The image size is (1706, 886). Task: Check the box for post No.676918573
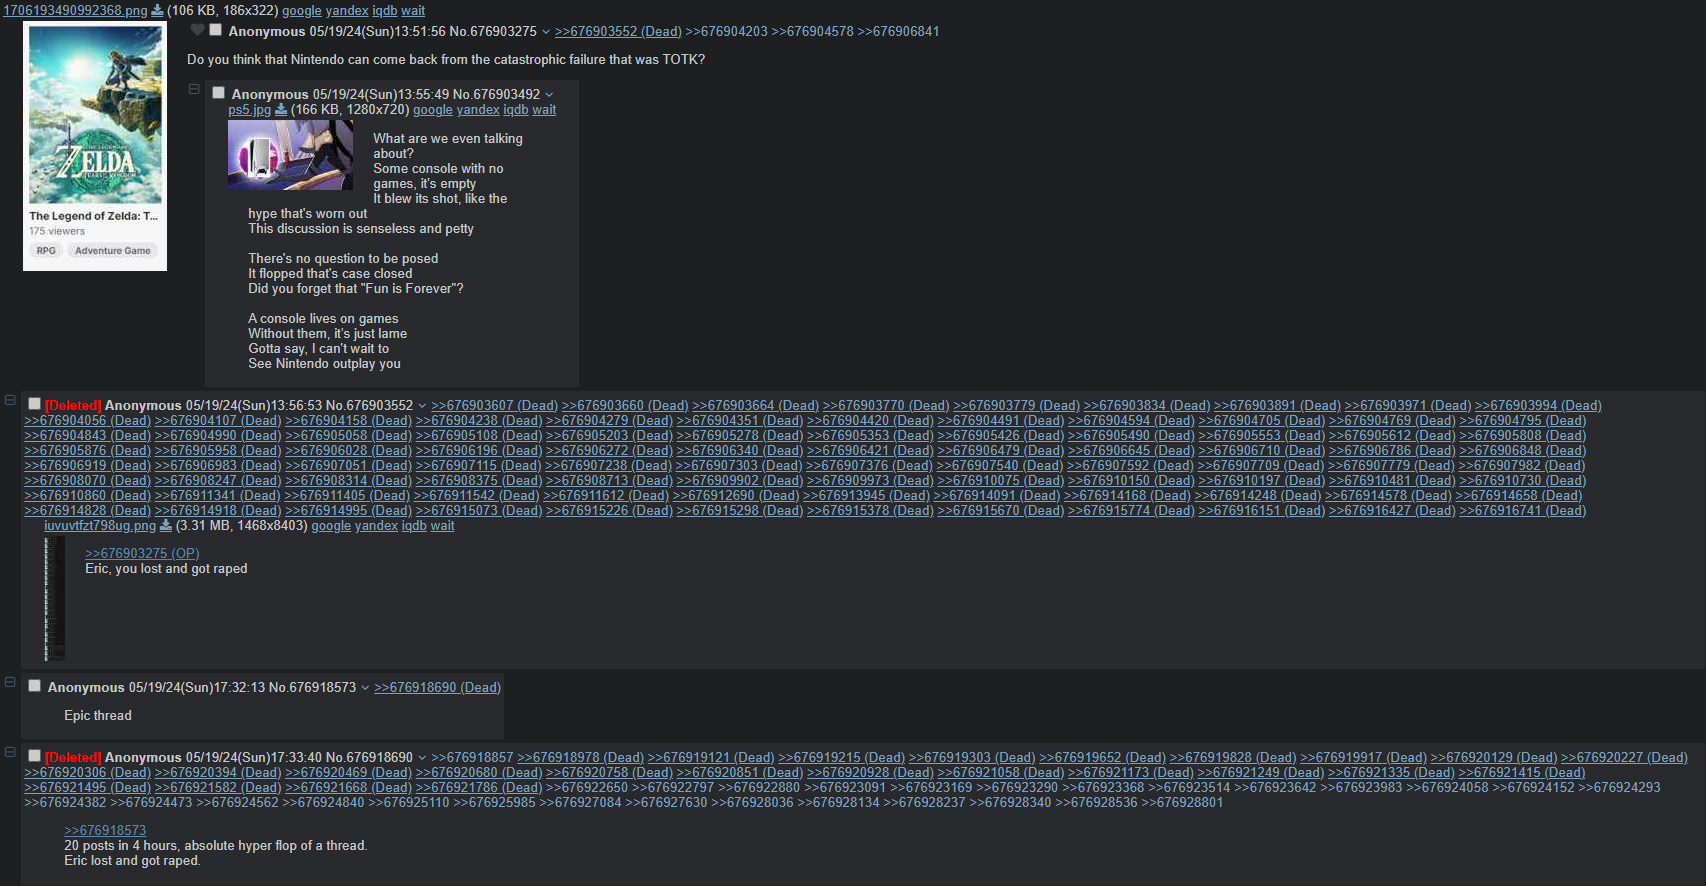34,686
